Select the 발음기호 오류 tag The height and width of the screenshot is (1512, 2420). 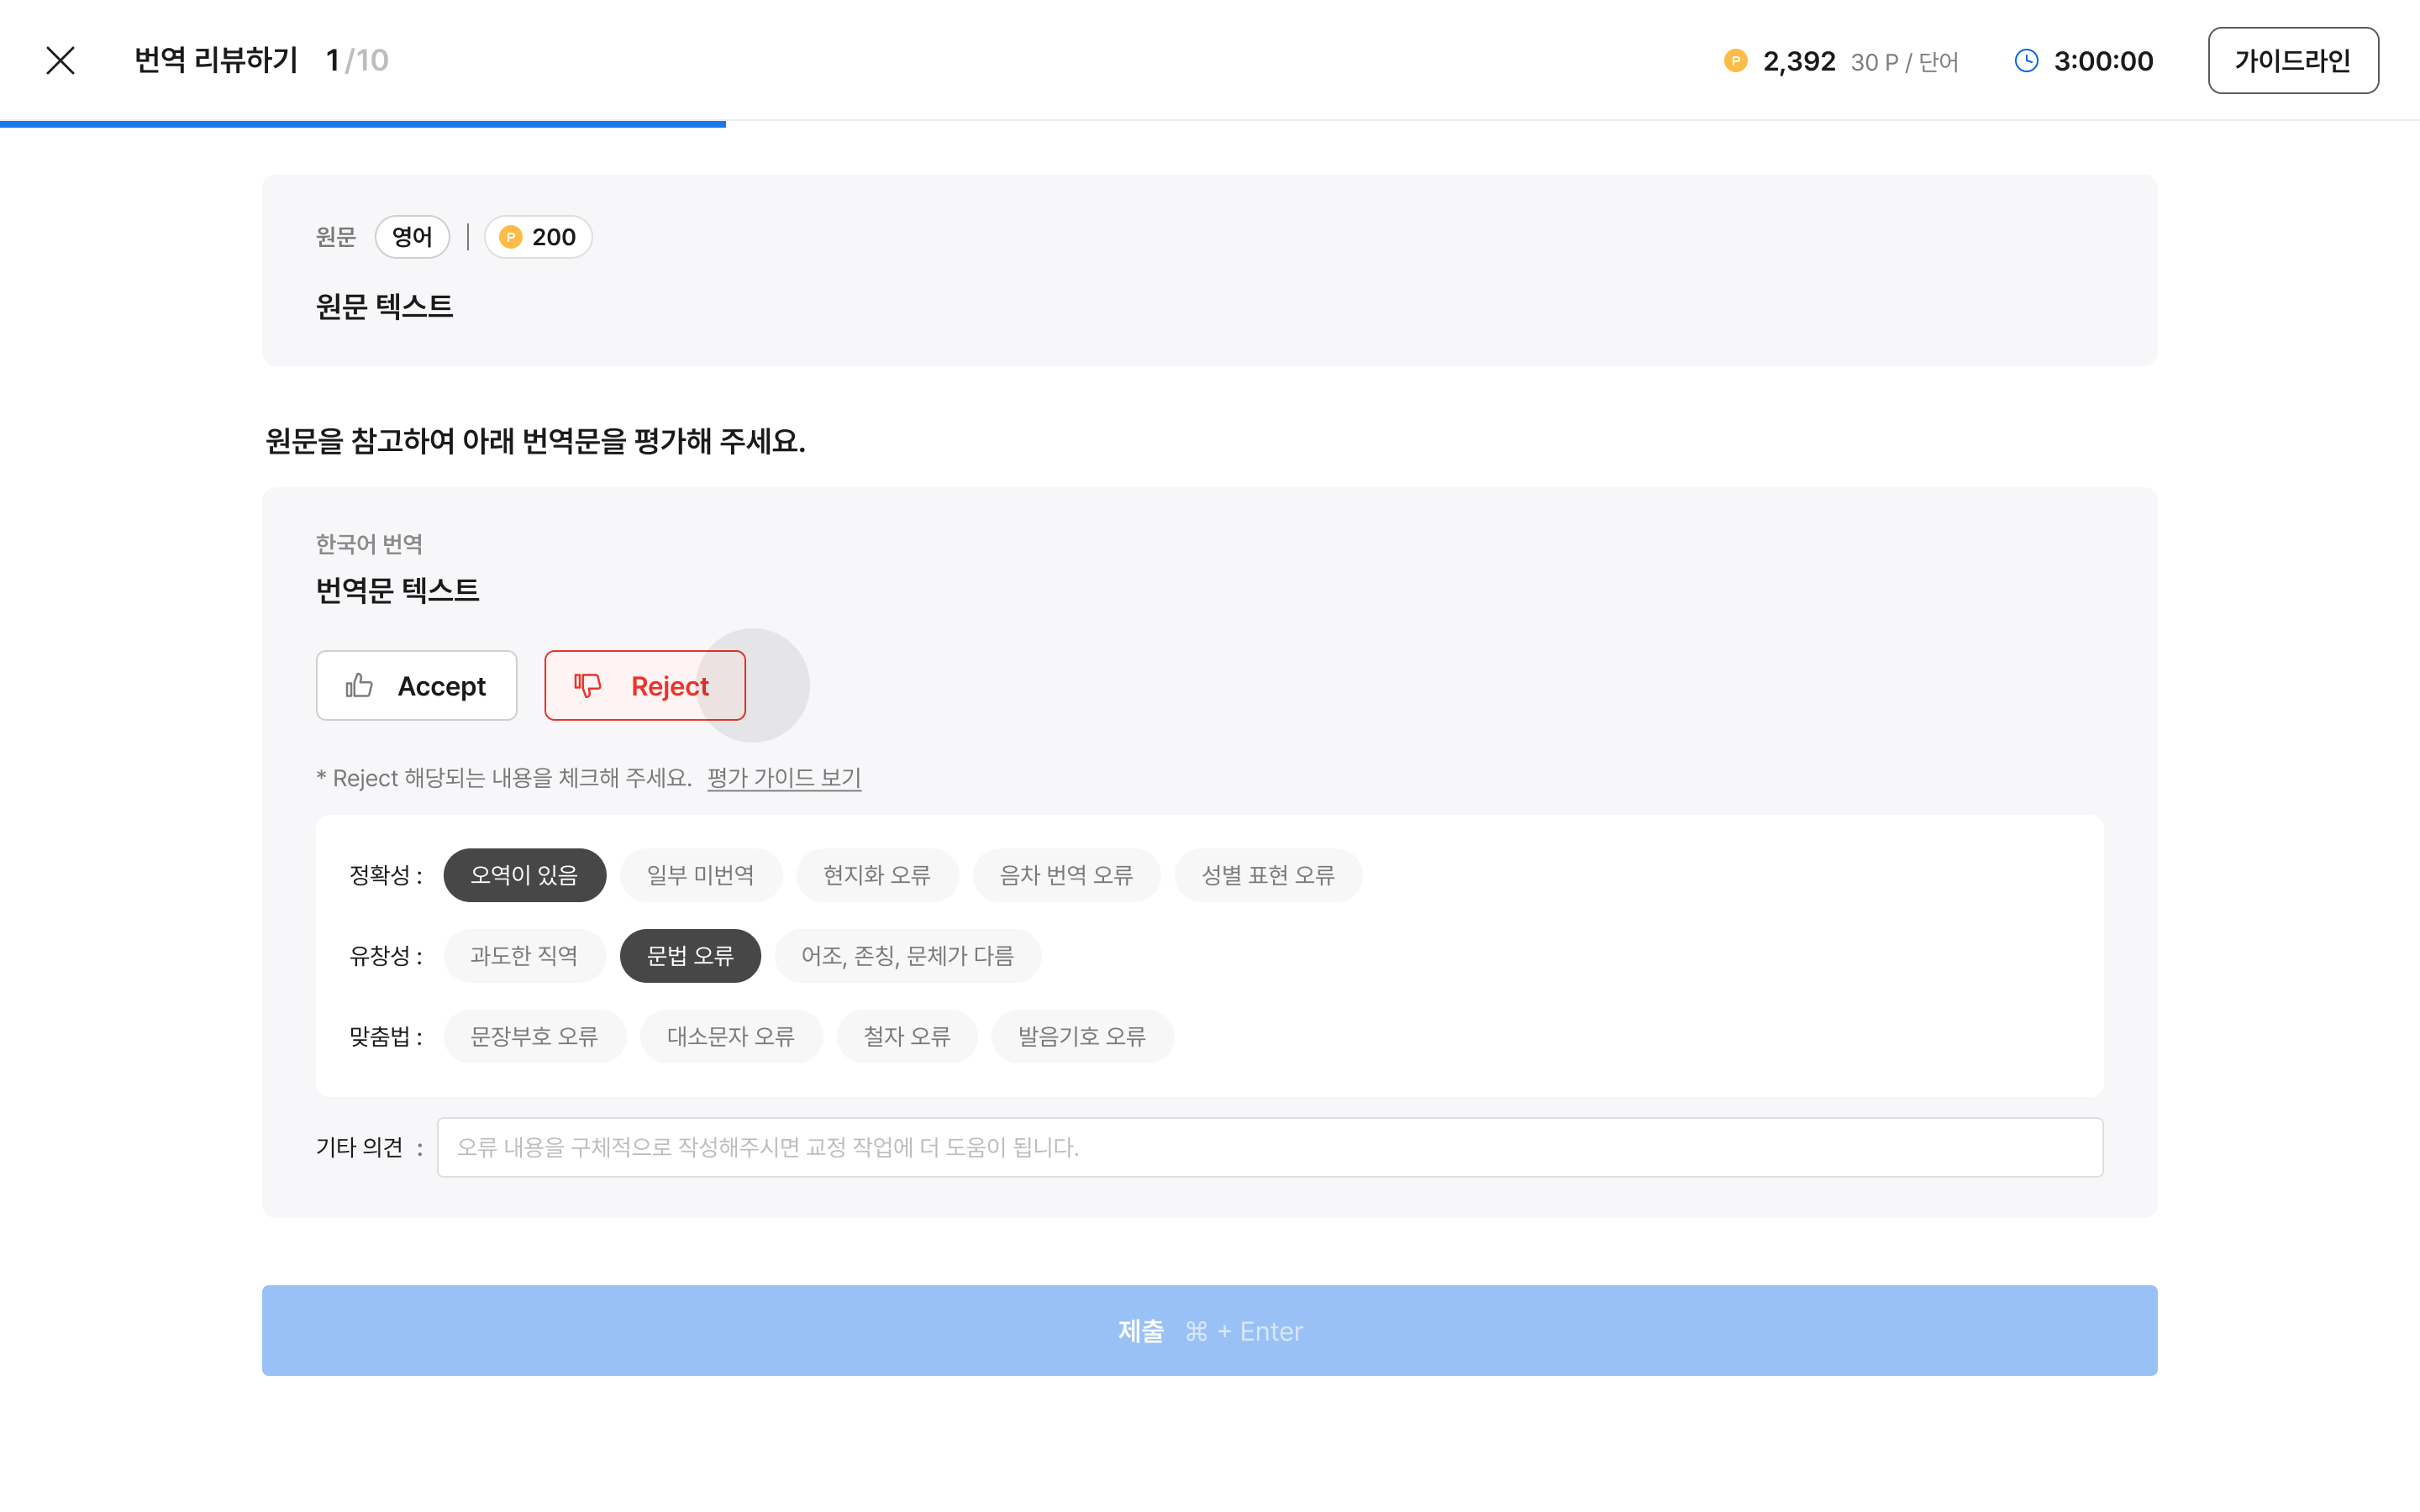pyautogui.click(x=1082, y=1036)
